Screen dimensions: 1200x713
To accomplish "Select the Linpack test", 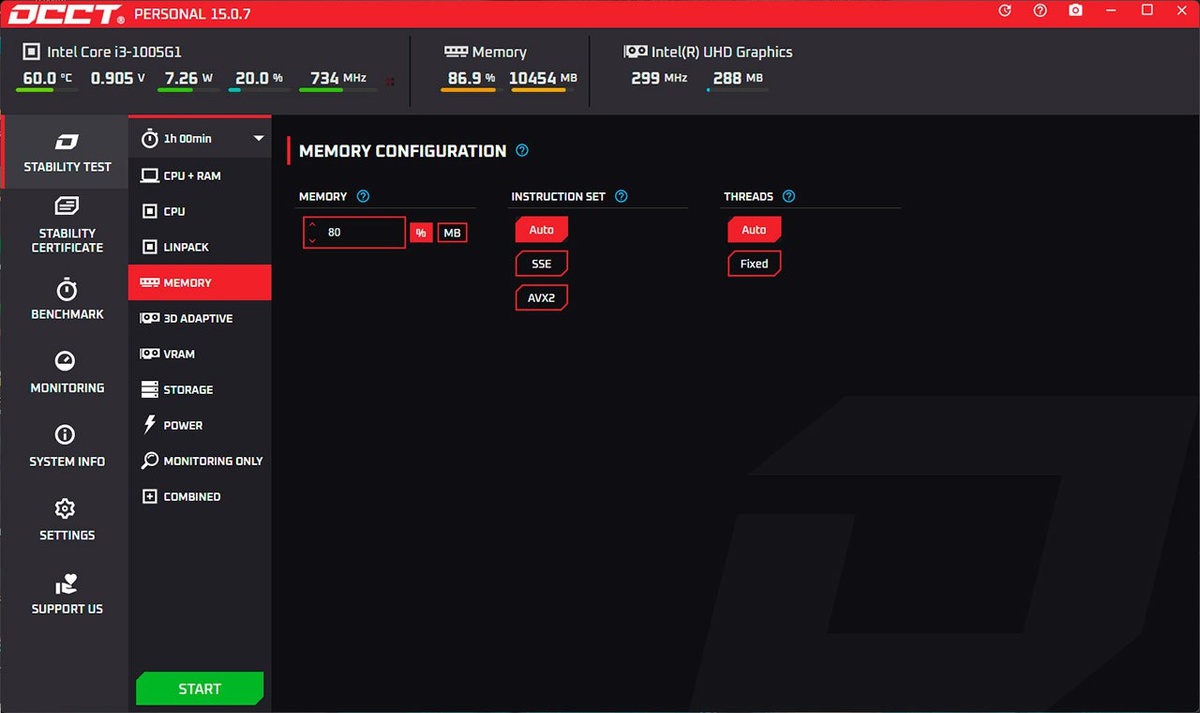I will (200, 247).
